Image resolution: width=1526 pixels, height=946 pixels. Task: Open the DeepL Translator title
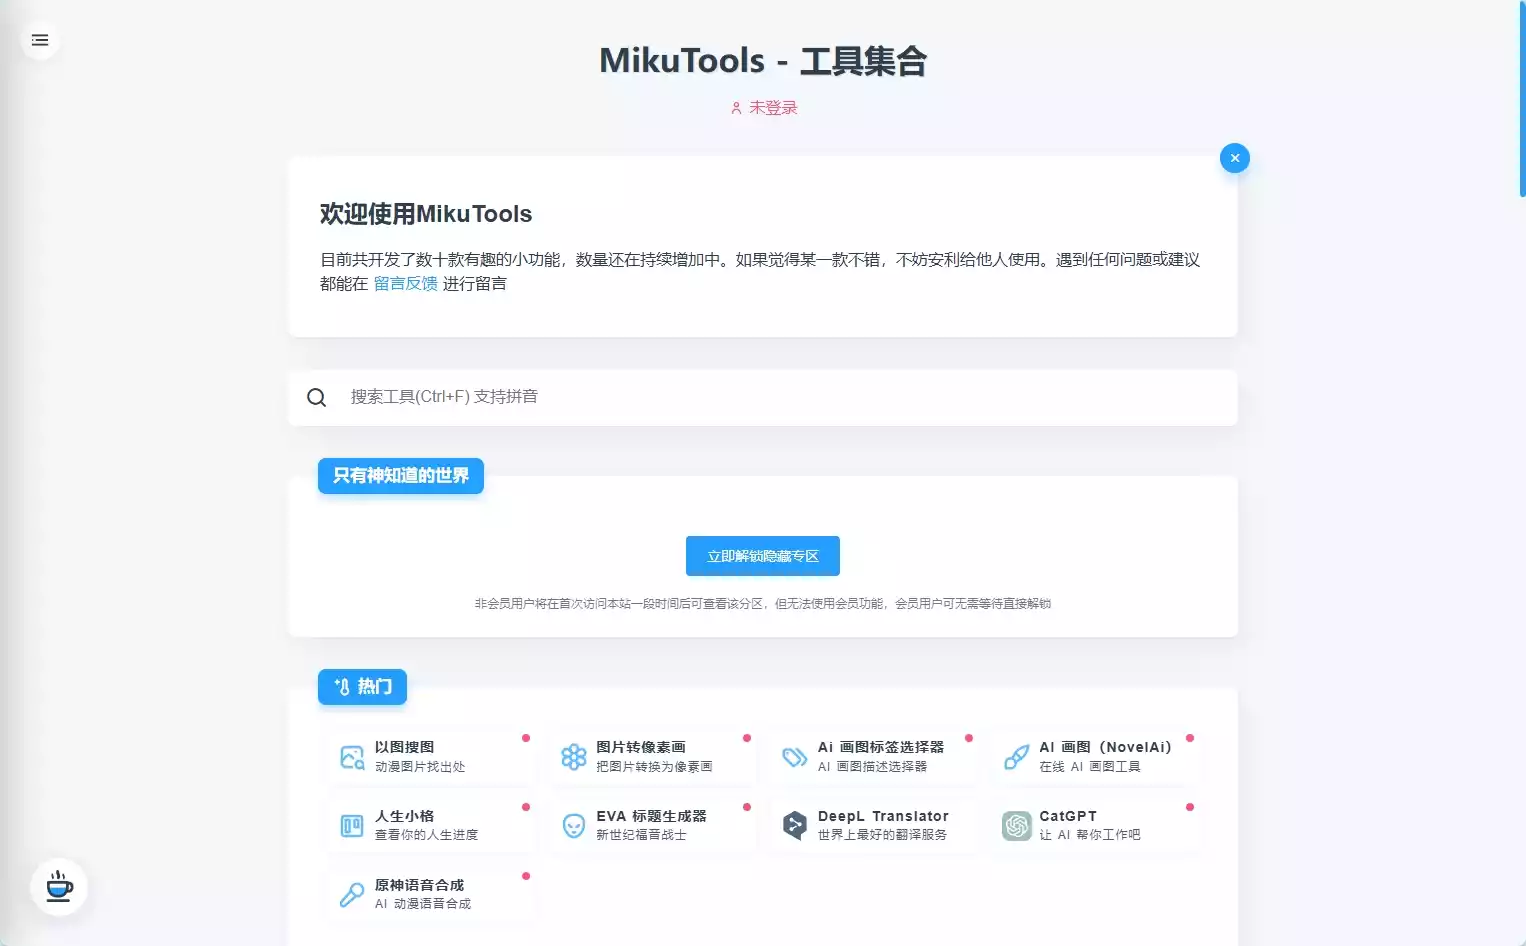(883, 816)
